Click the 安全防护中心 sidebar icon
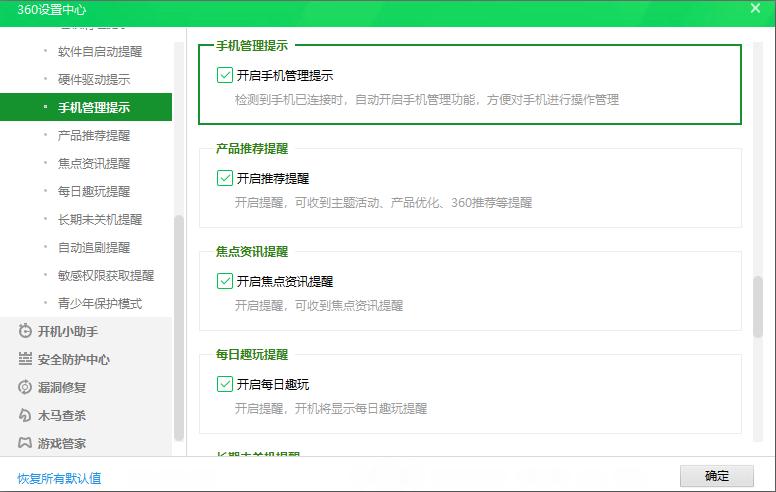This screenshot has height=492, width=776. [25, 359]
